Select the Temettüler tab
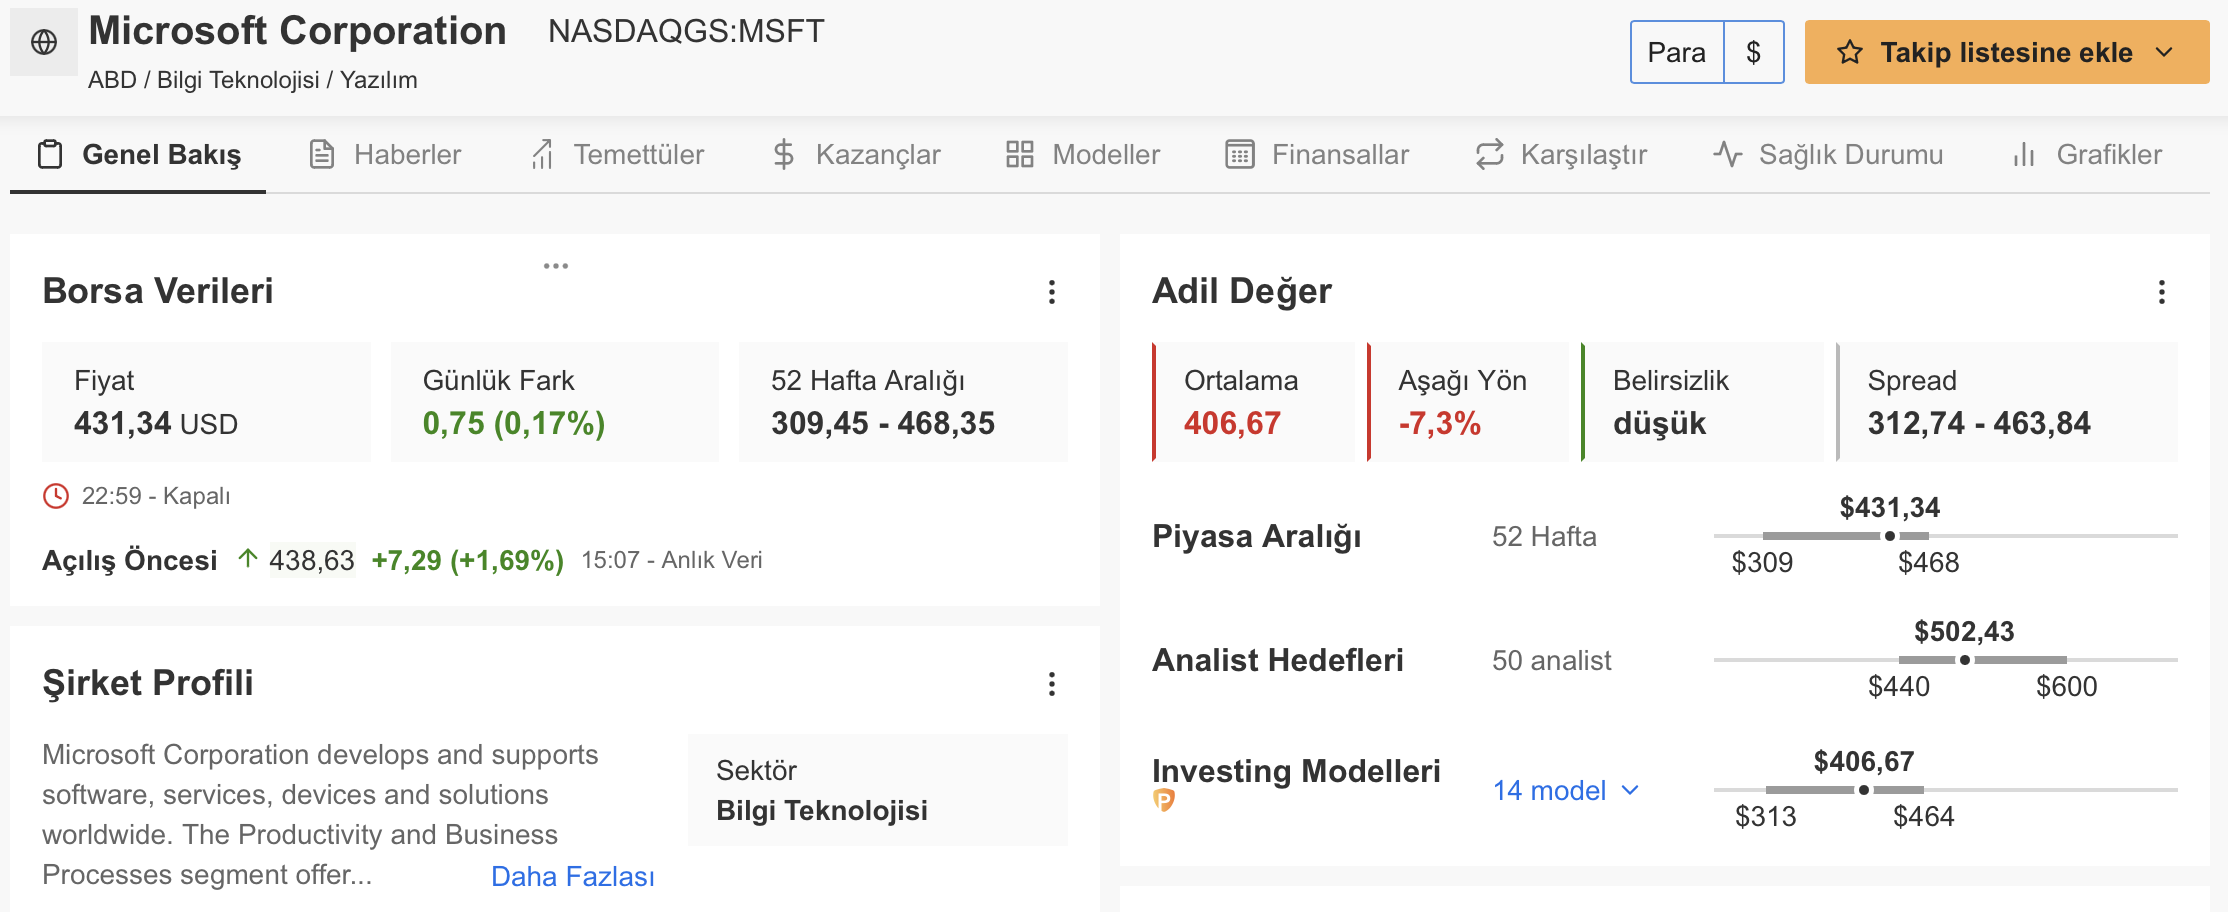Image resolution: width=2228 pixels, height=912 pixels. click(x=617, y=154)
